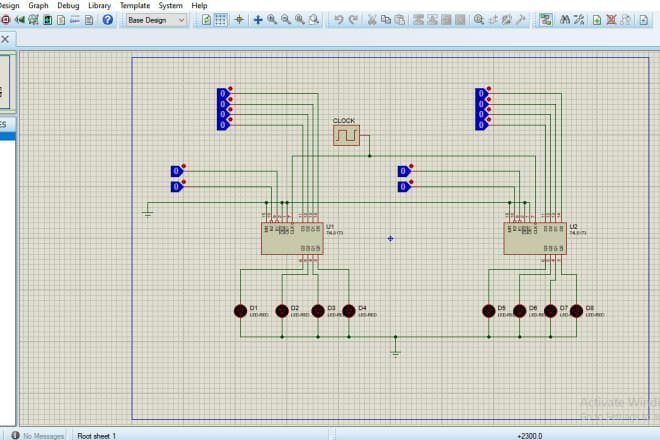Toggle the topmost logic state above U2
The image size is (660, 440).
tap(482, 93)
